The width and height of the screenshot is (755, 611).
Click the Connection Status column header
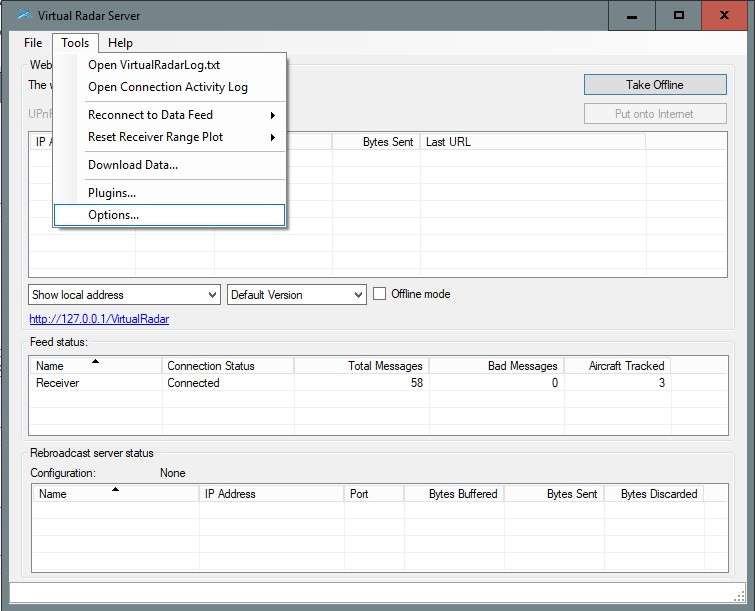pyautogui.click(x=228, y=366)
